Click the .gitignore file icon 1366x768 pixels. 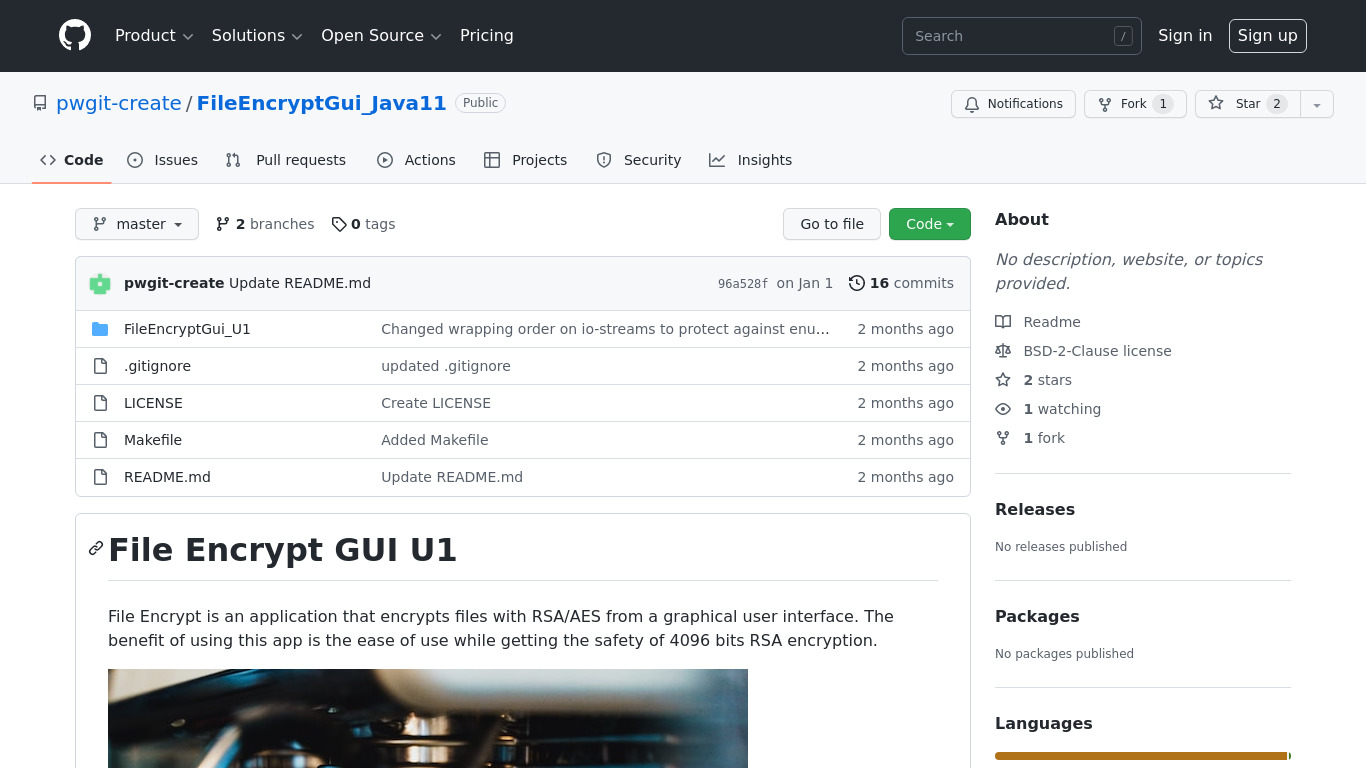click(100, 366)
